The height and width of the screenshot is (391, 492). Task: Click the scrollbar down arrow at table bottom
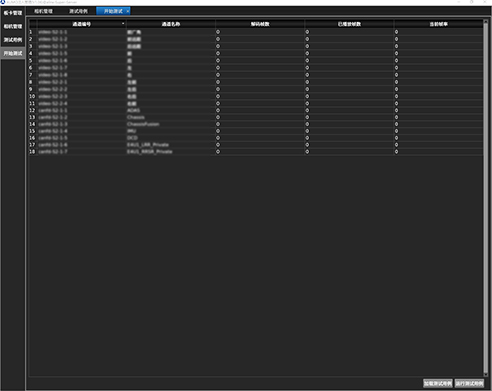click(485, 374)
